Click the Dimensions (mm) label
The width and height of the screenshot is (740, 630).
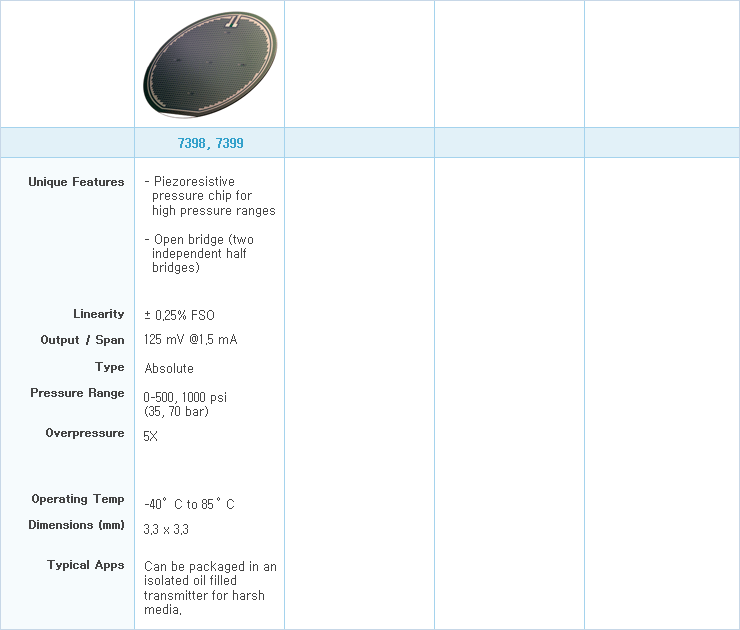[x=76, y=525]
